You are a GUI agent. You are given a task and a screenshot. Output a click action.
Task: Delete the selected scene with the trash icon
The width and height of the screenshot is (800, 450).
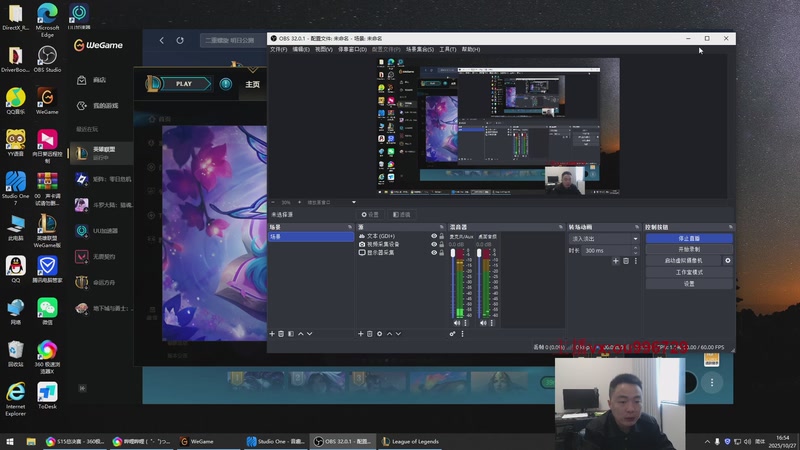(281, 334)
